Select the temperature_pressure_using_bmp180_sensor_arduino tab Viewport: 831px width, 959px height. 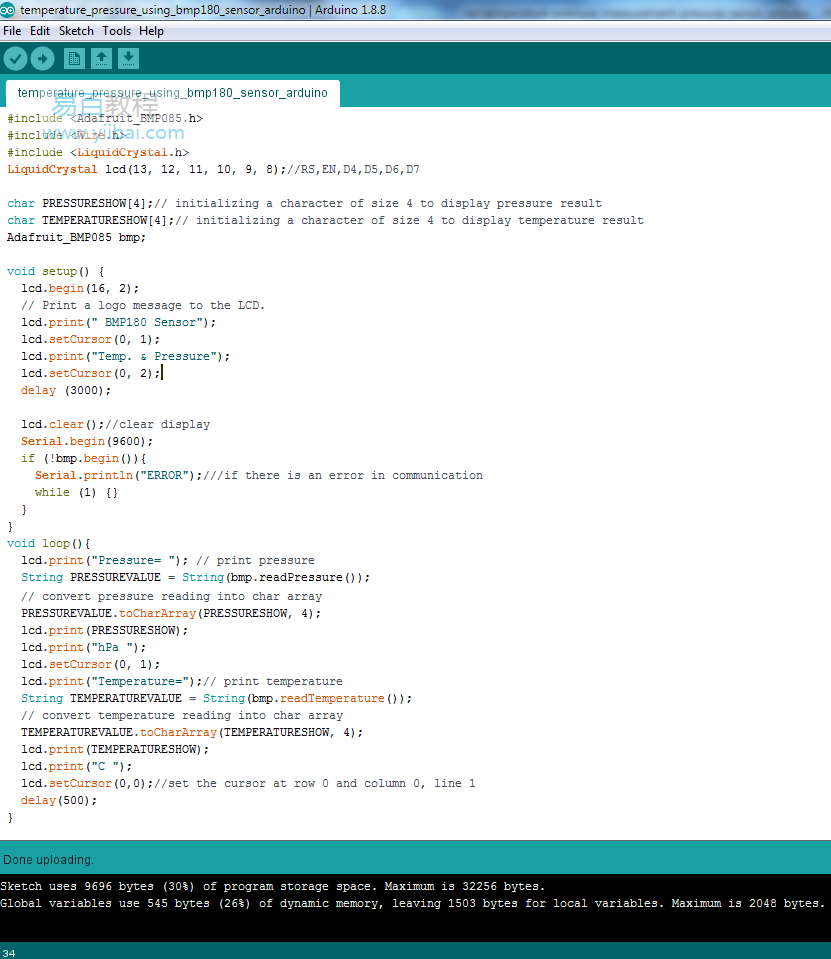(x=172, y=93)
